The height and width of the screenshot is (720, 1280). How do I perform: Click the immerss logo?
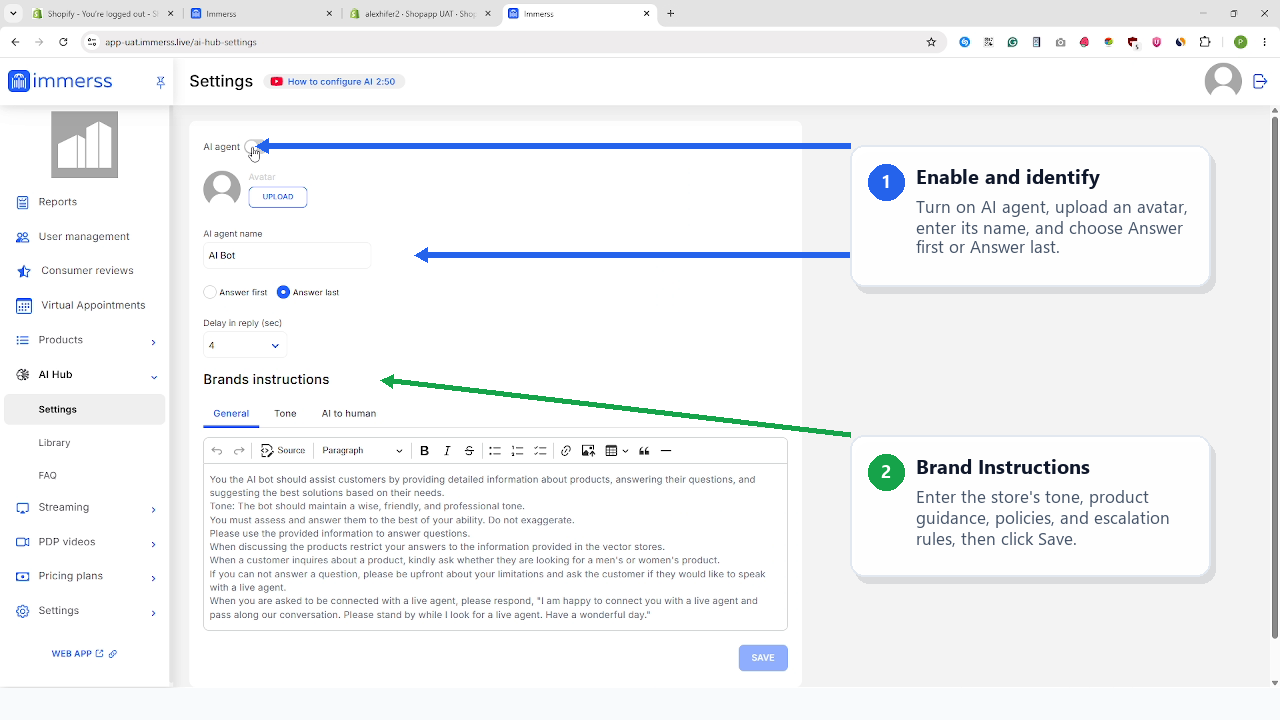(x=60, y=82)
